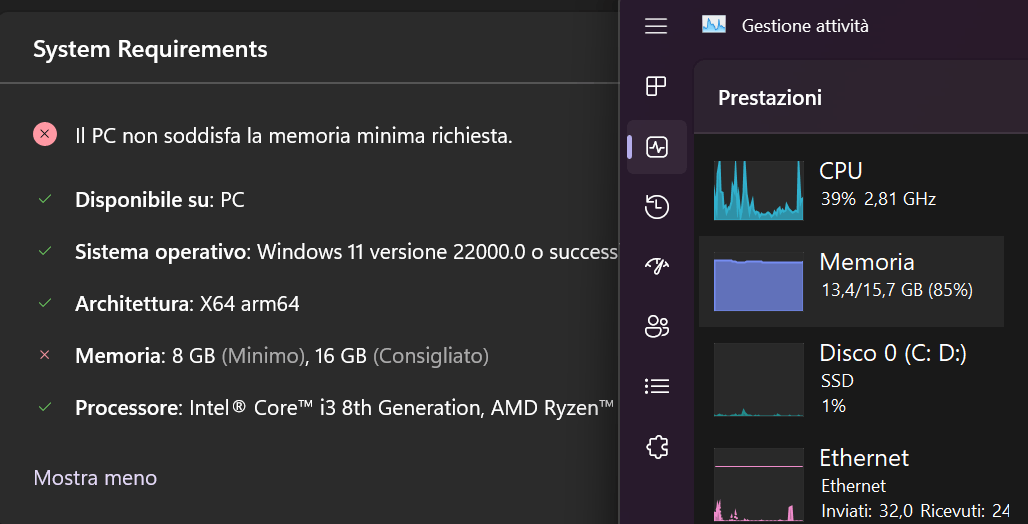Click the System Requirements heading

(x=150, y=49)
